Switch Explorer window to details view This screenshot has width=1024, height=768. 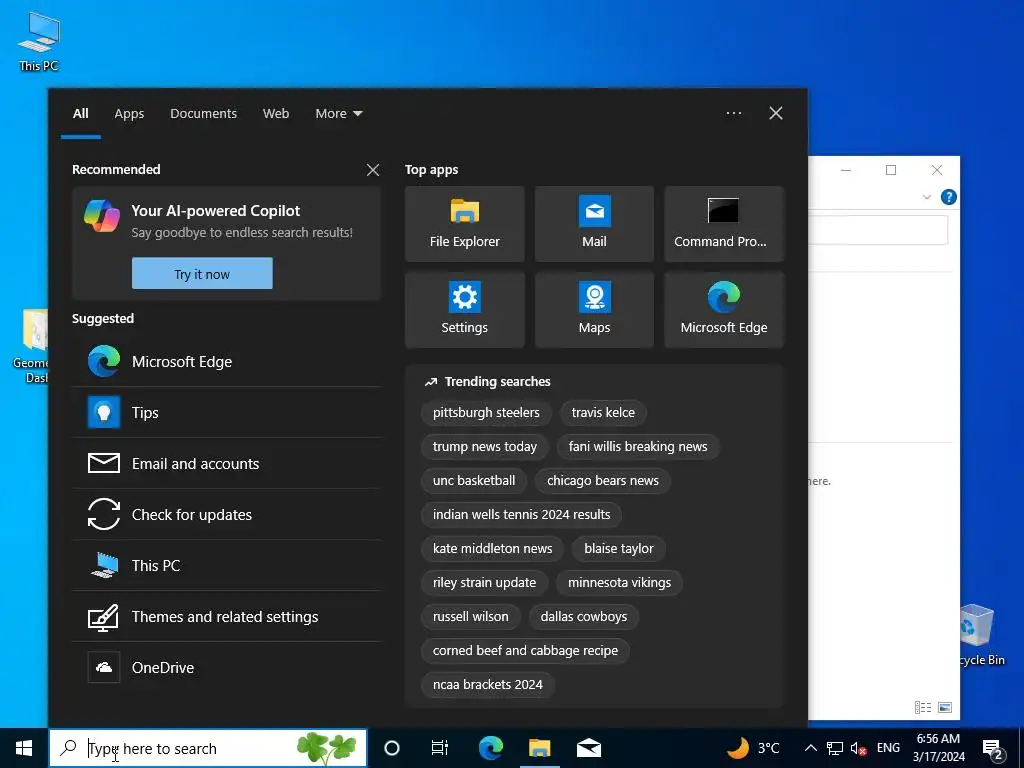[x=923, y=707]
